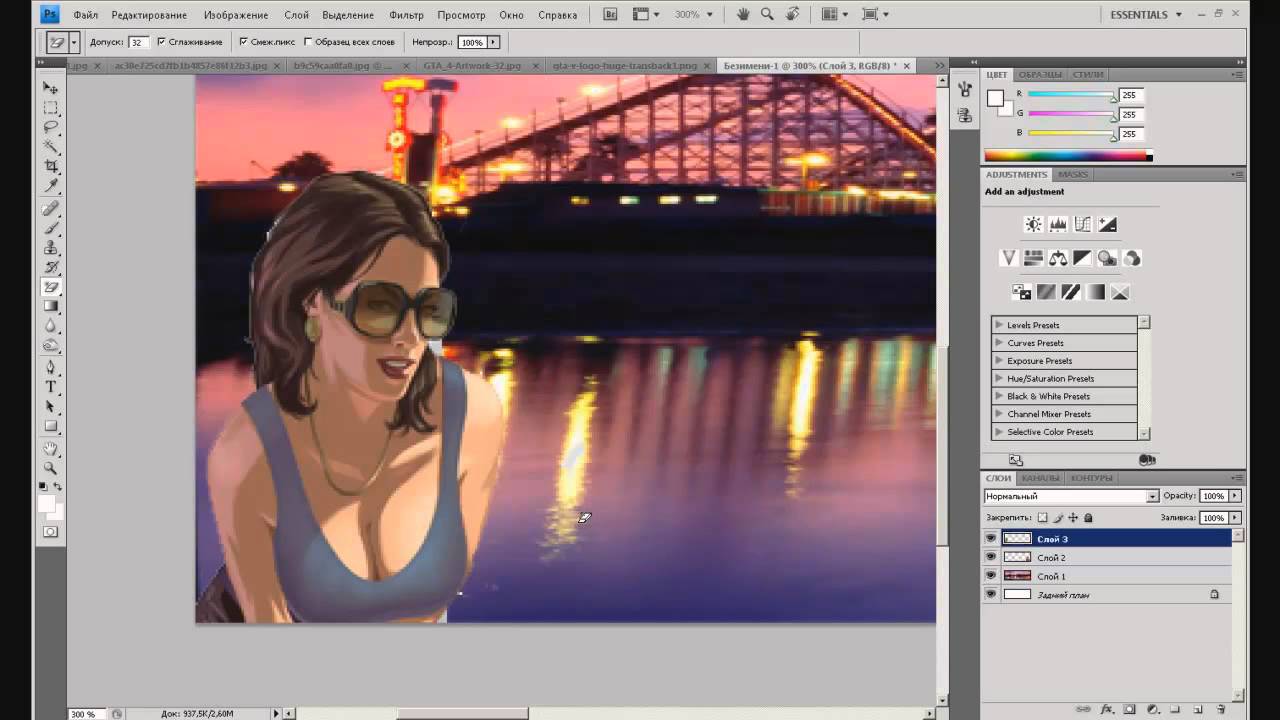Open the Файл menu
Image resolution: width=1280 pixels, height=720 pixels.
tap(85, 15)
